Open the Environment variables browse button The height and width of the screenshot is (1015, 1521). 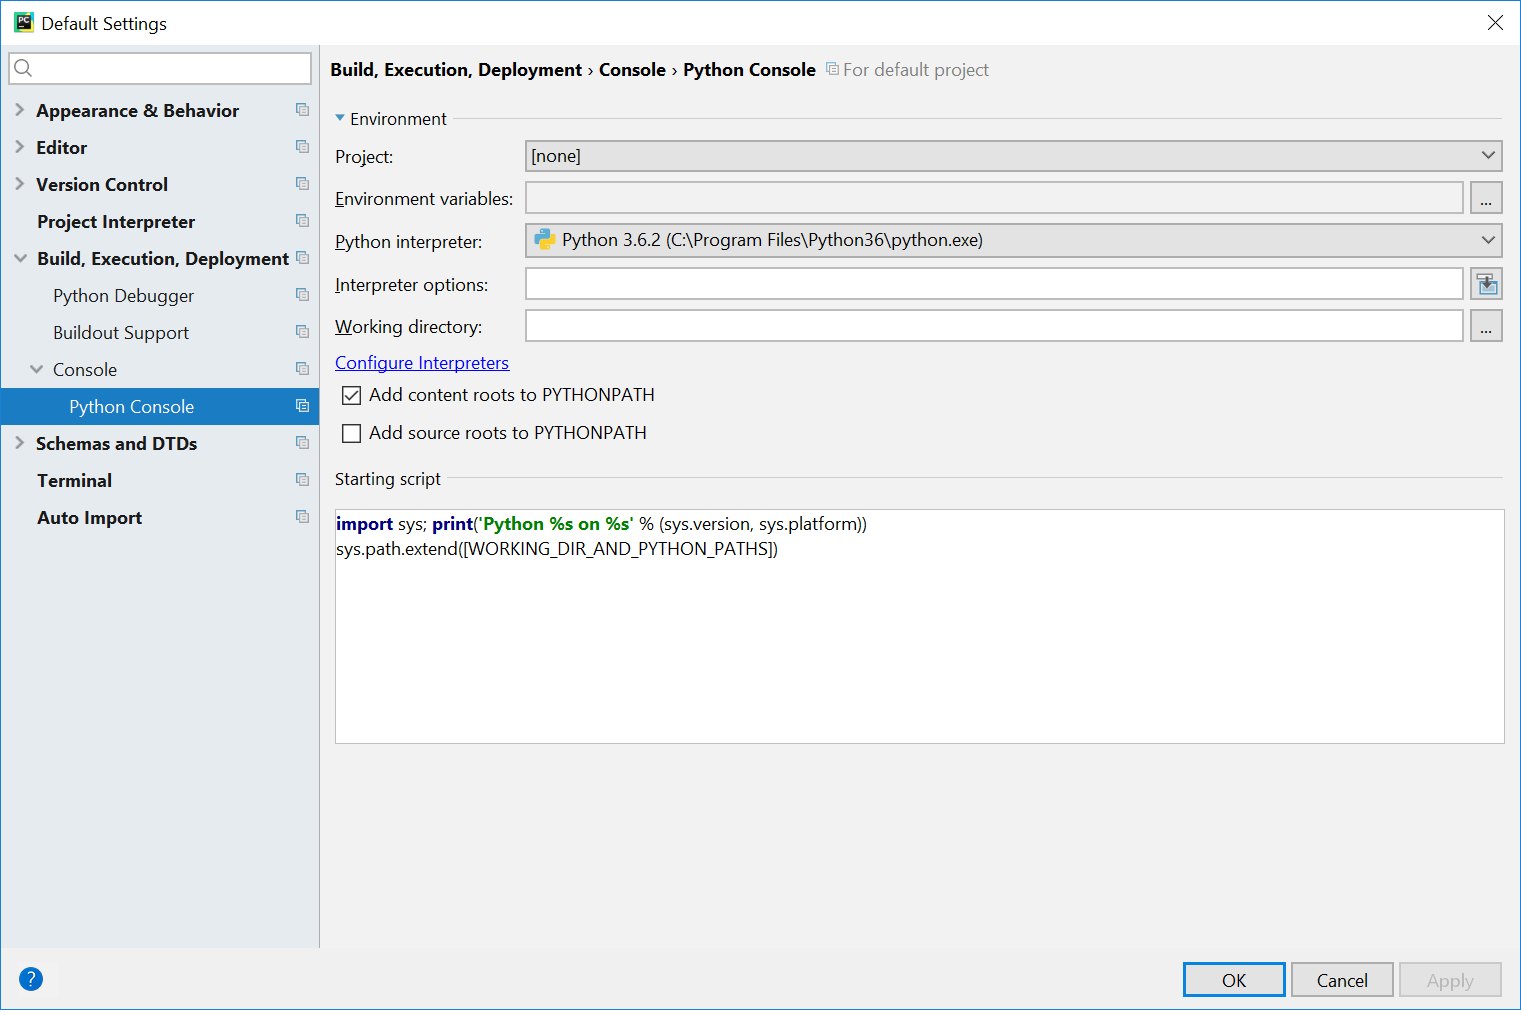[1486, 198]
